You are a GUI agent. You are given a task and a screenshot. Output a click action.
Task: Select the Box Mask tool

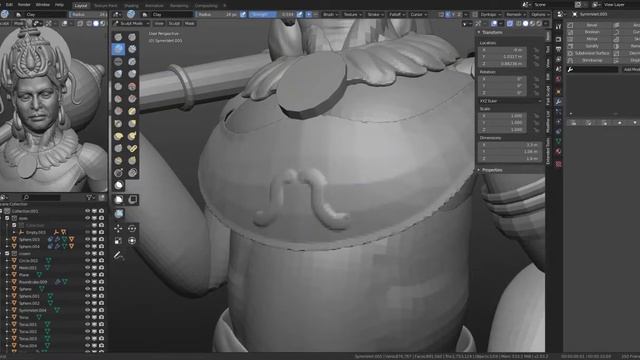[119, 200]
